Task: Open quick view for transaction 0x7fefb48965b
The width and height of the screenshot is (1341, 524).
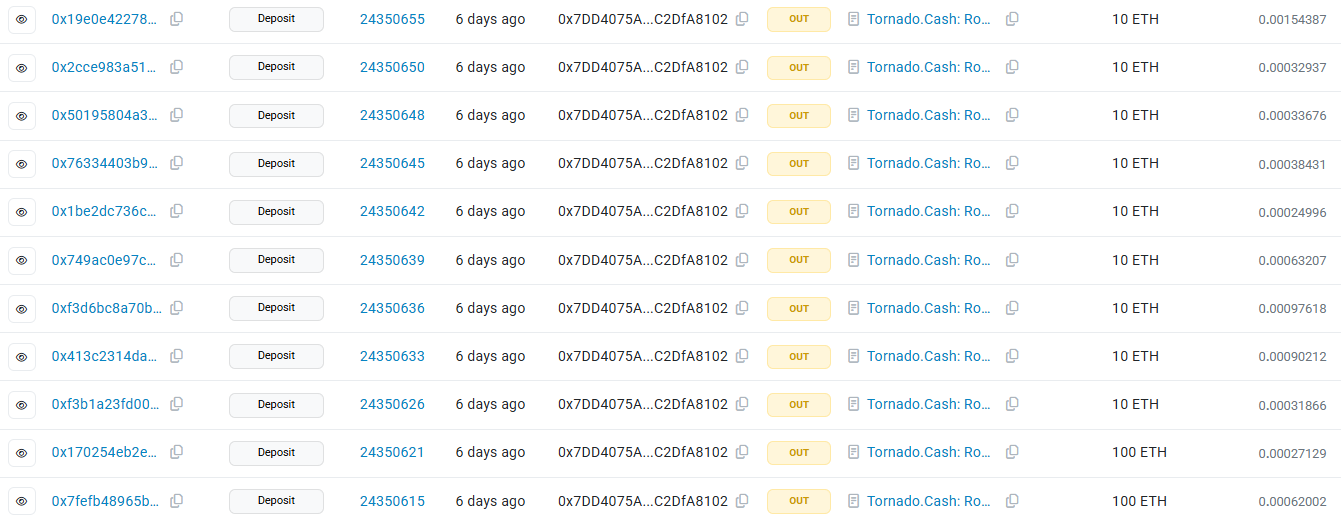Action: pos(21,501)
